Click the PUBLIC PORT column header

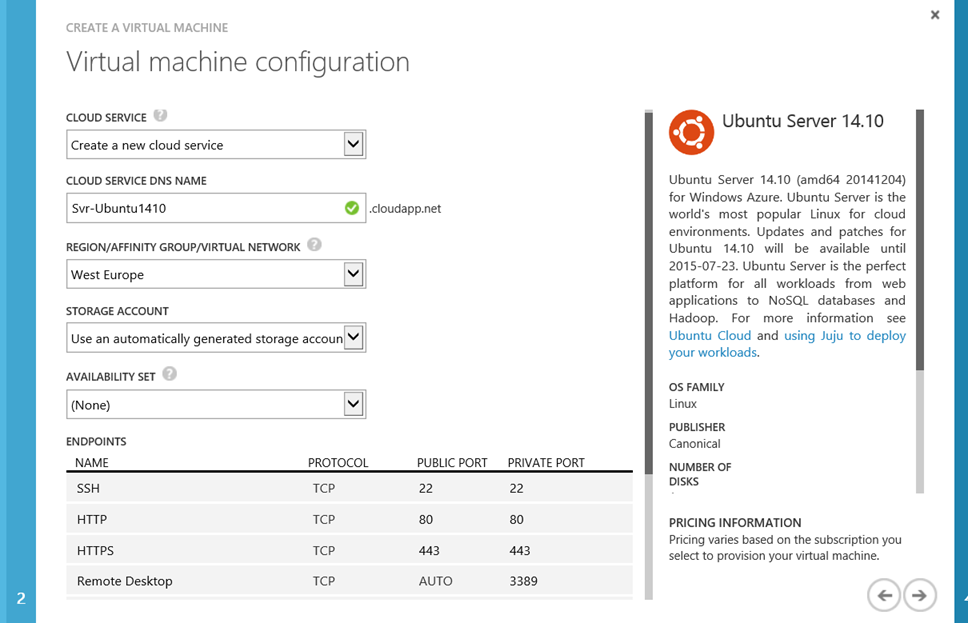(x=452, y=462)
